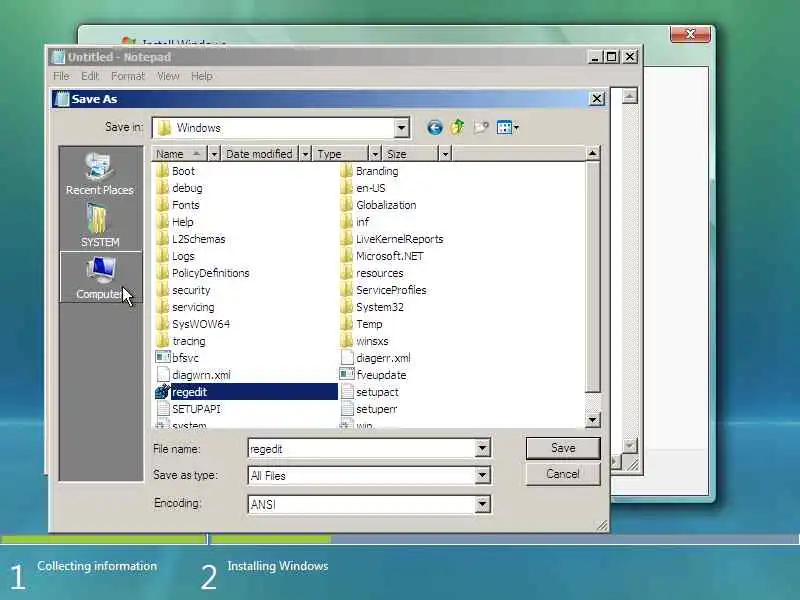Image resolution: width=800 pixels, height=600 pixels.
Task: Open the Encoding dropdown
Action: click(x=482, y=504)
